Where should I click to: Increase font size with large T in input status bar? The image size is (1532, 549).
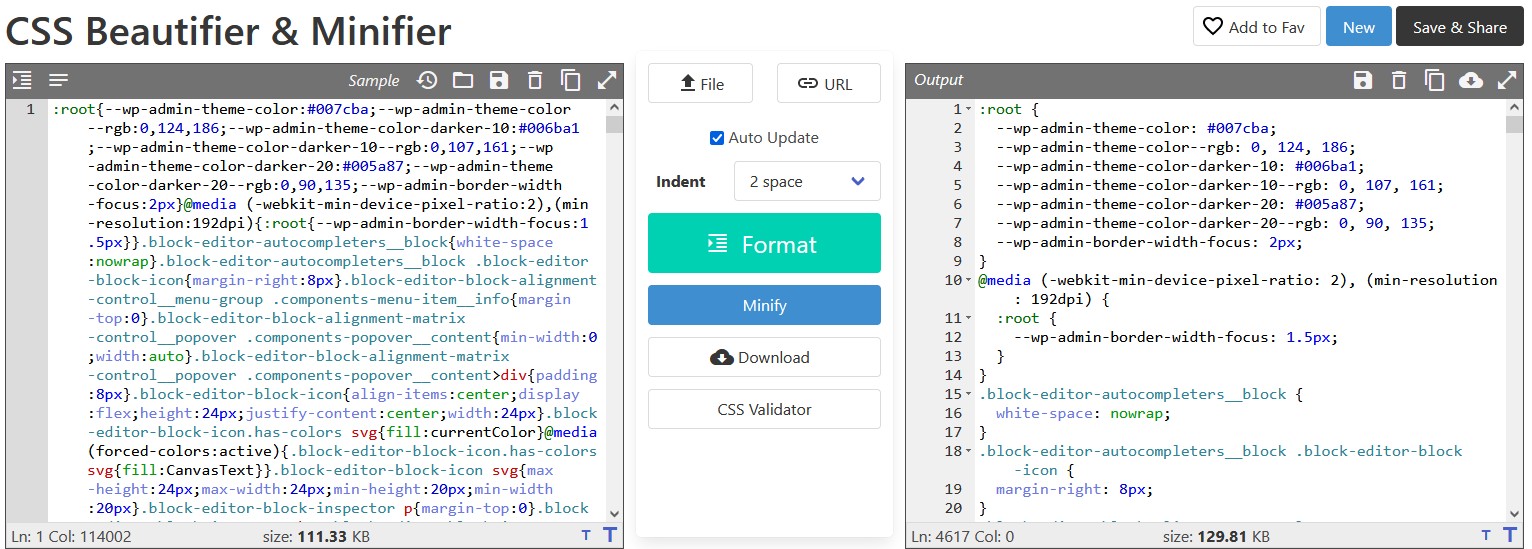click(x=609, y=535)
